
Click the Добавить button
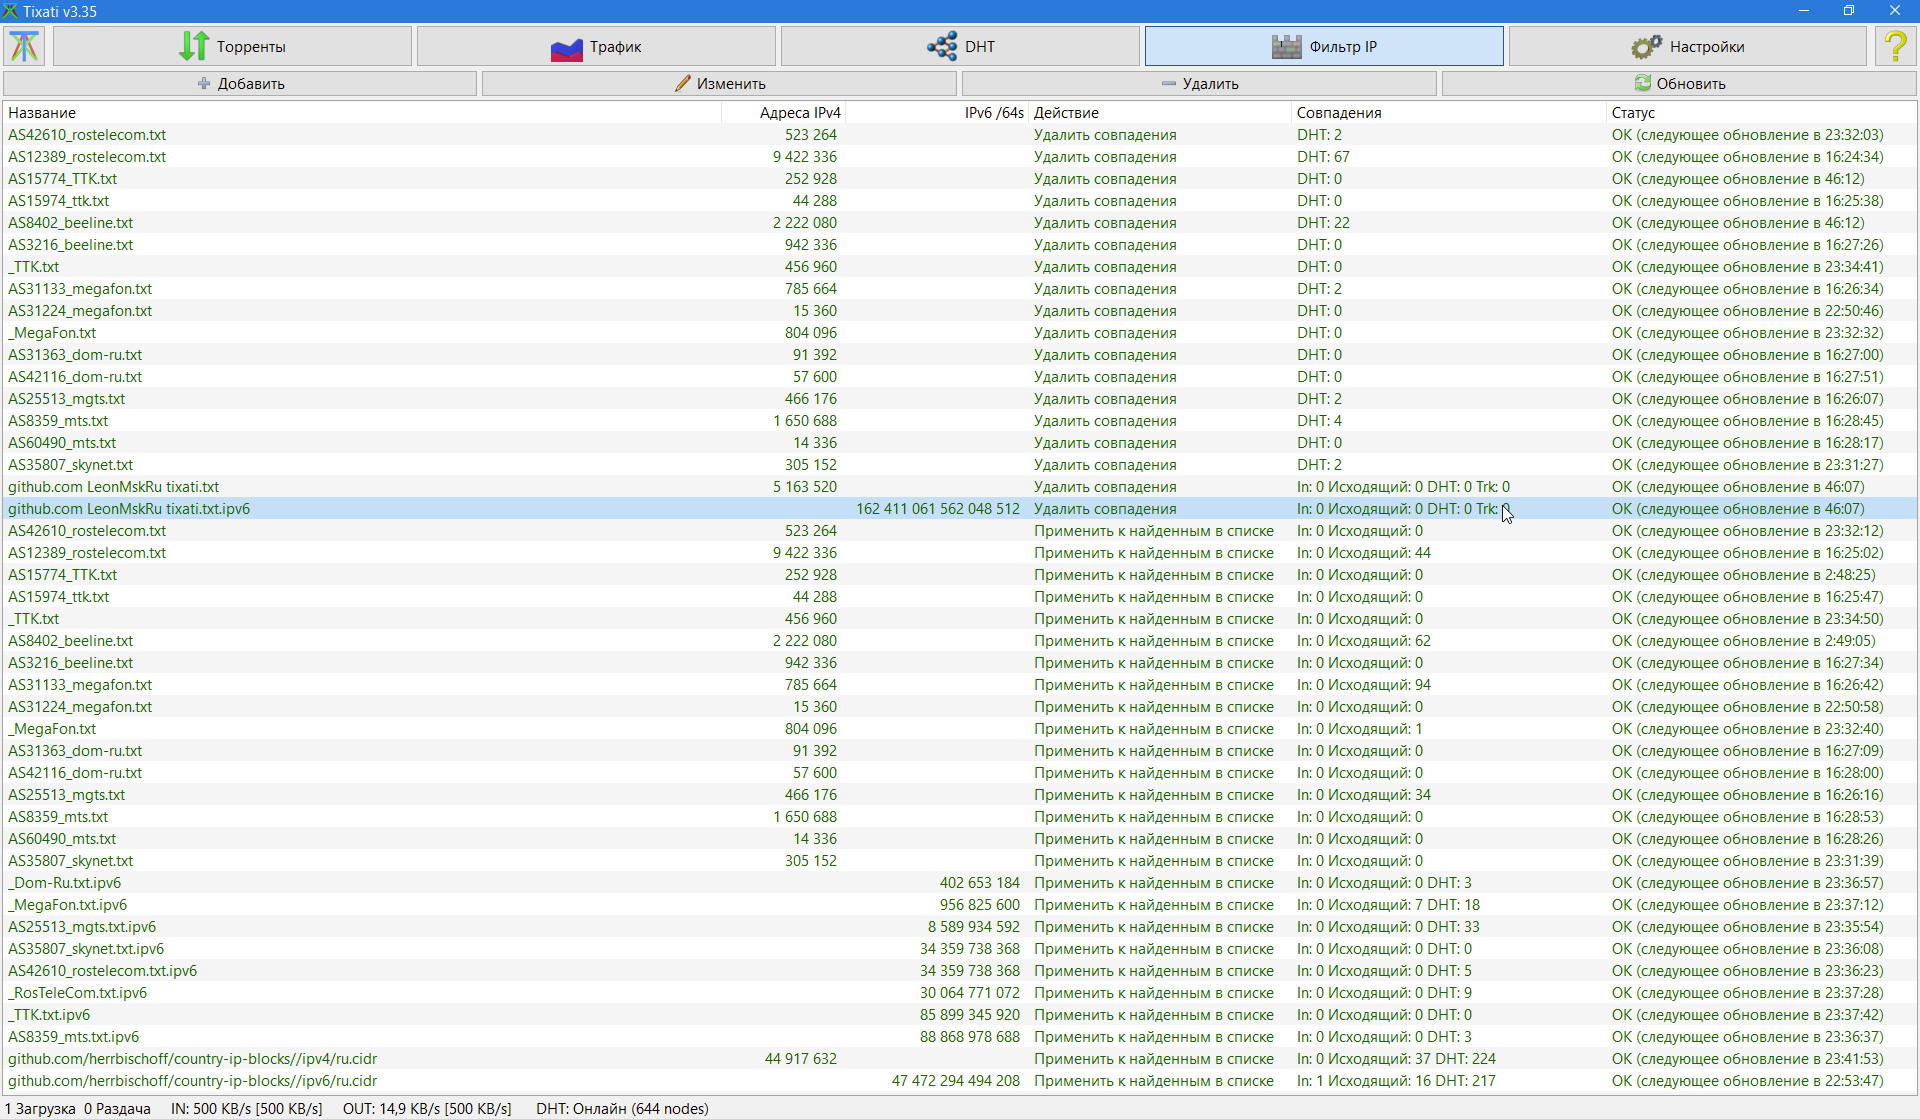click(240, 83)
